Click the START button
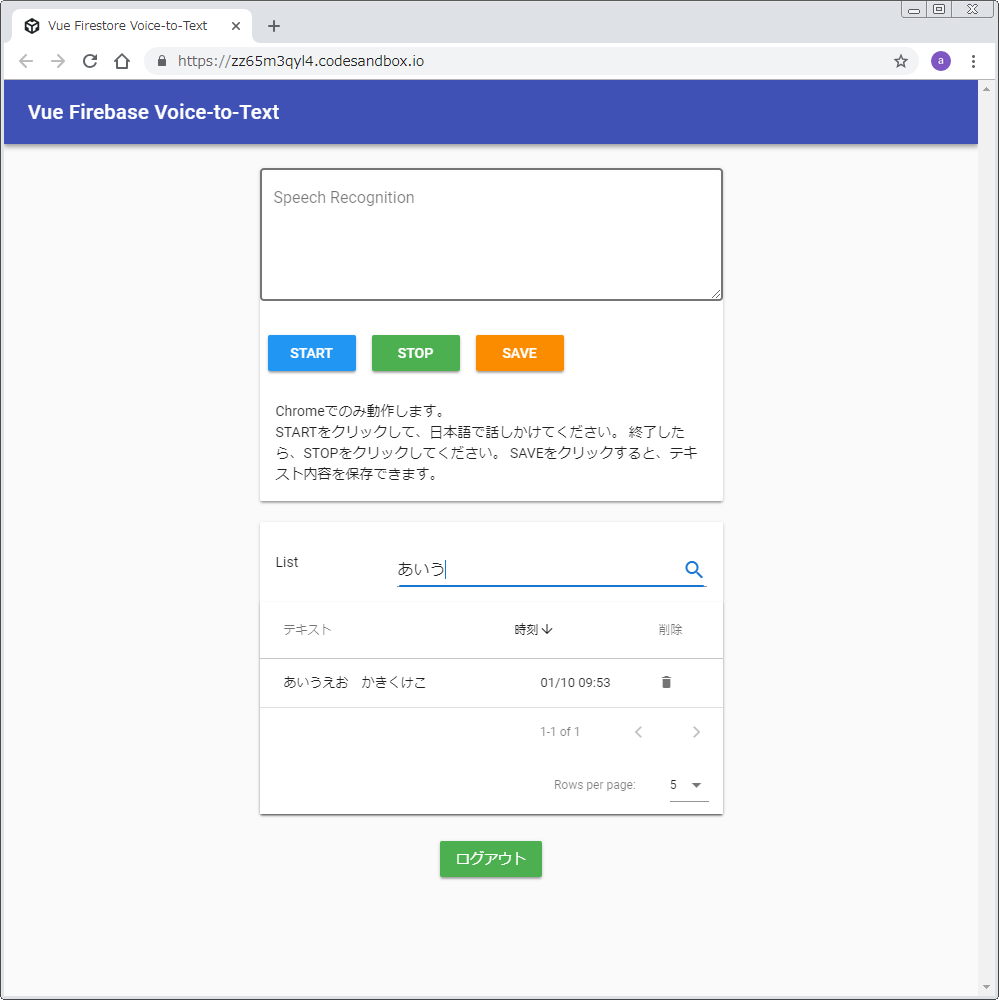Viewport: 999px width, 1000px height. (x=312, y=353)
